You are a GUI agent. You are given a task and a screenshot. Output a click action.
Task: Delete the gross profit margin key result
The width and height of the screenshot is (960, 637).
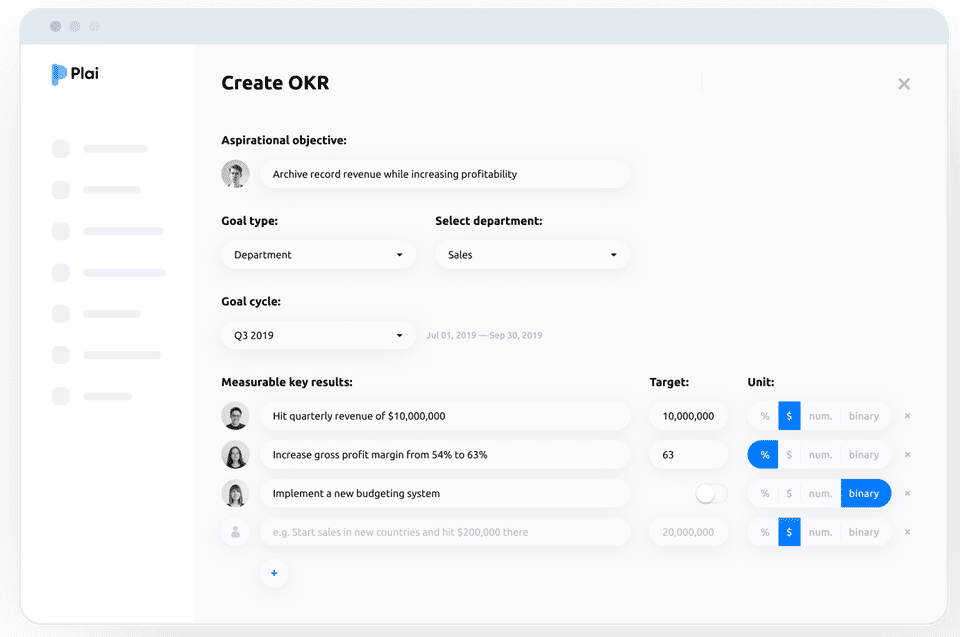point(907,454)
